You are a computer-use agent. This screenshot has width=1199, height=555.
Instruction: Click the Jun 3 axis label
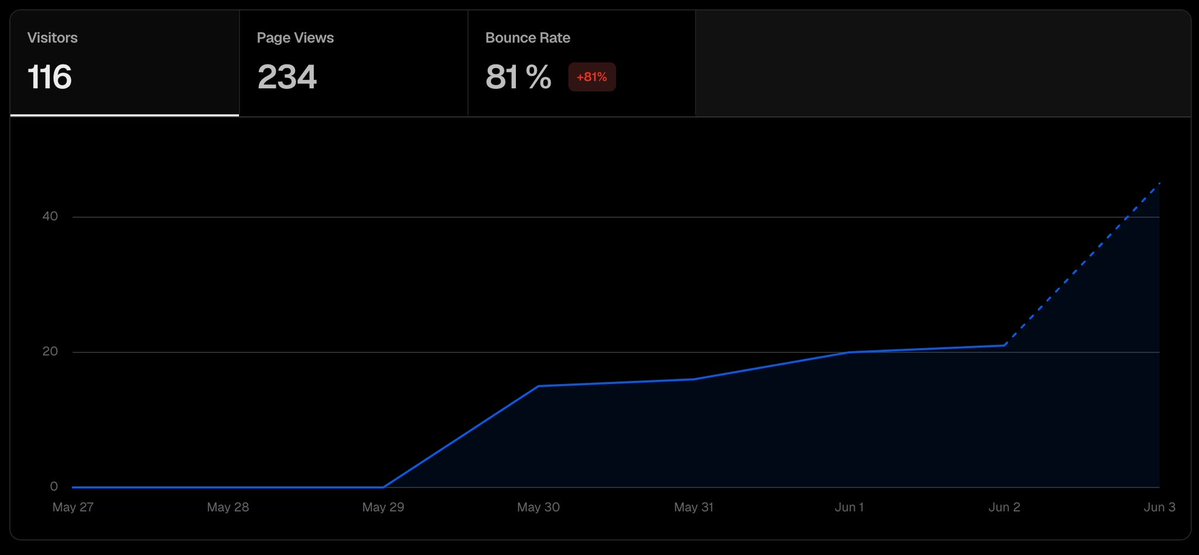pos(1159,507)
